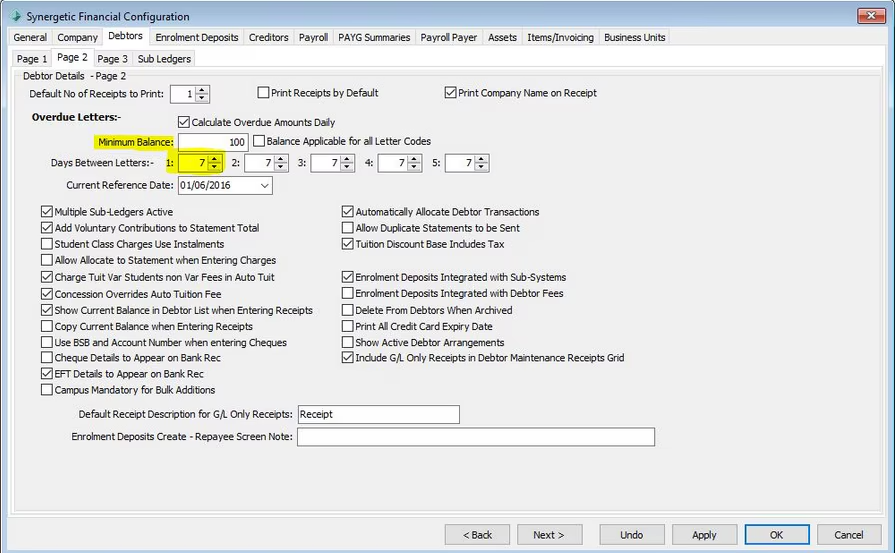Decrease Days Between Letters value 5
The image size is (895, 553).
pyautogui.click(x=481, y=167)
